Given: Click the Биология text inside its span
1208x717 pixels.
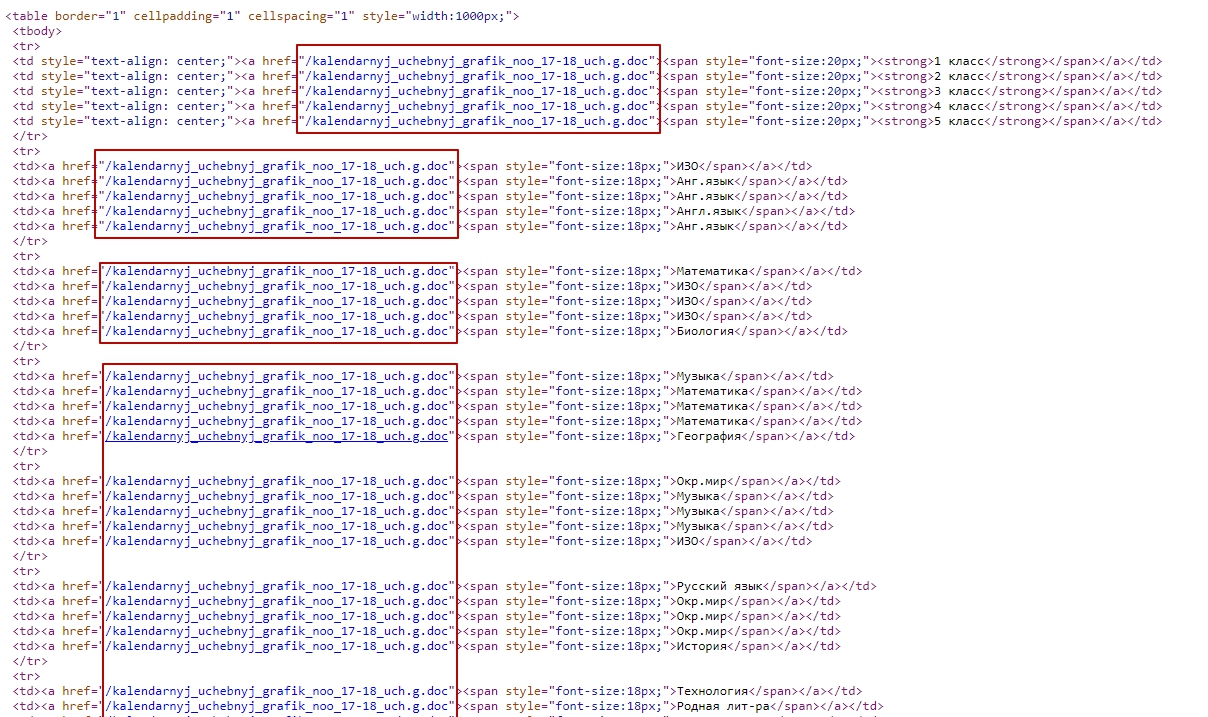Looking at the screenshot, I should click(705, 331).
